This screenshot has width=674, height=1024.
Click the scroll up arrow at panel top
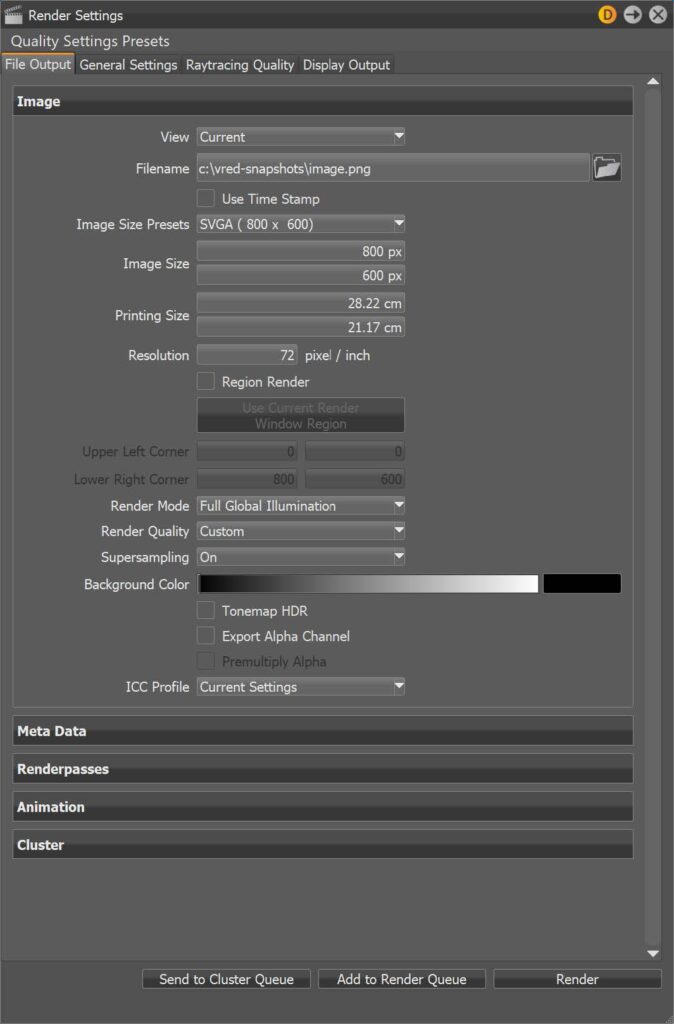click(653, 82)
